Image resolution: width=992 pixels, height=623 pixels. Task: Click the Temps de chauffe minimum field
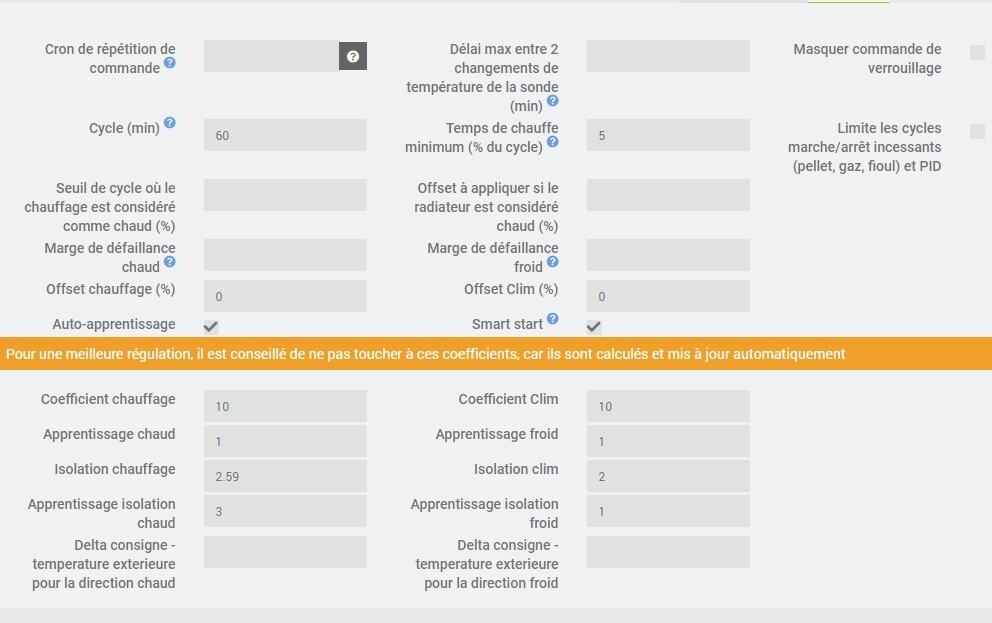668,135
